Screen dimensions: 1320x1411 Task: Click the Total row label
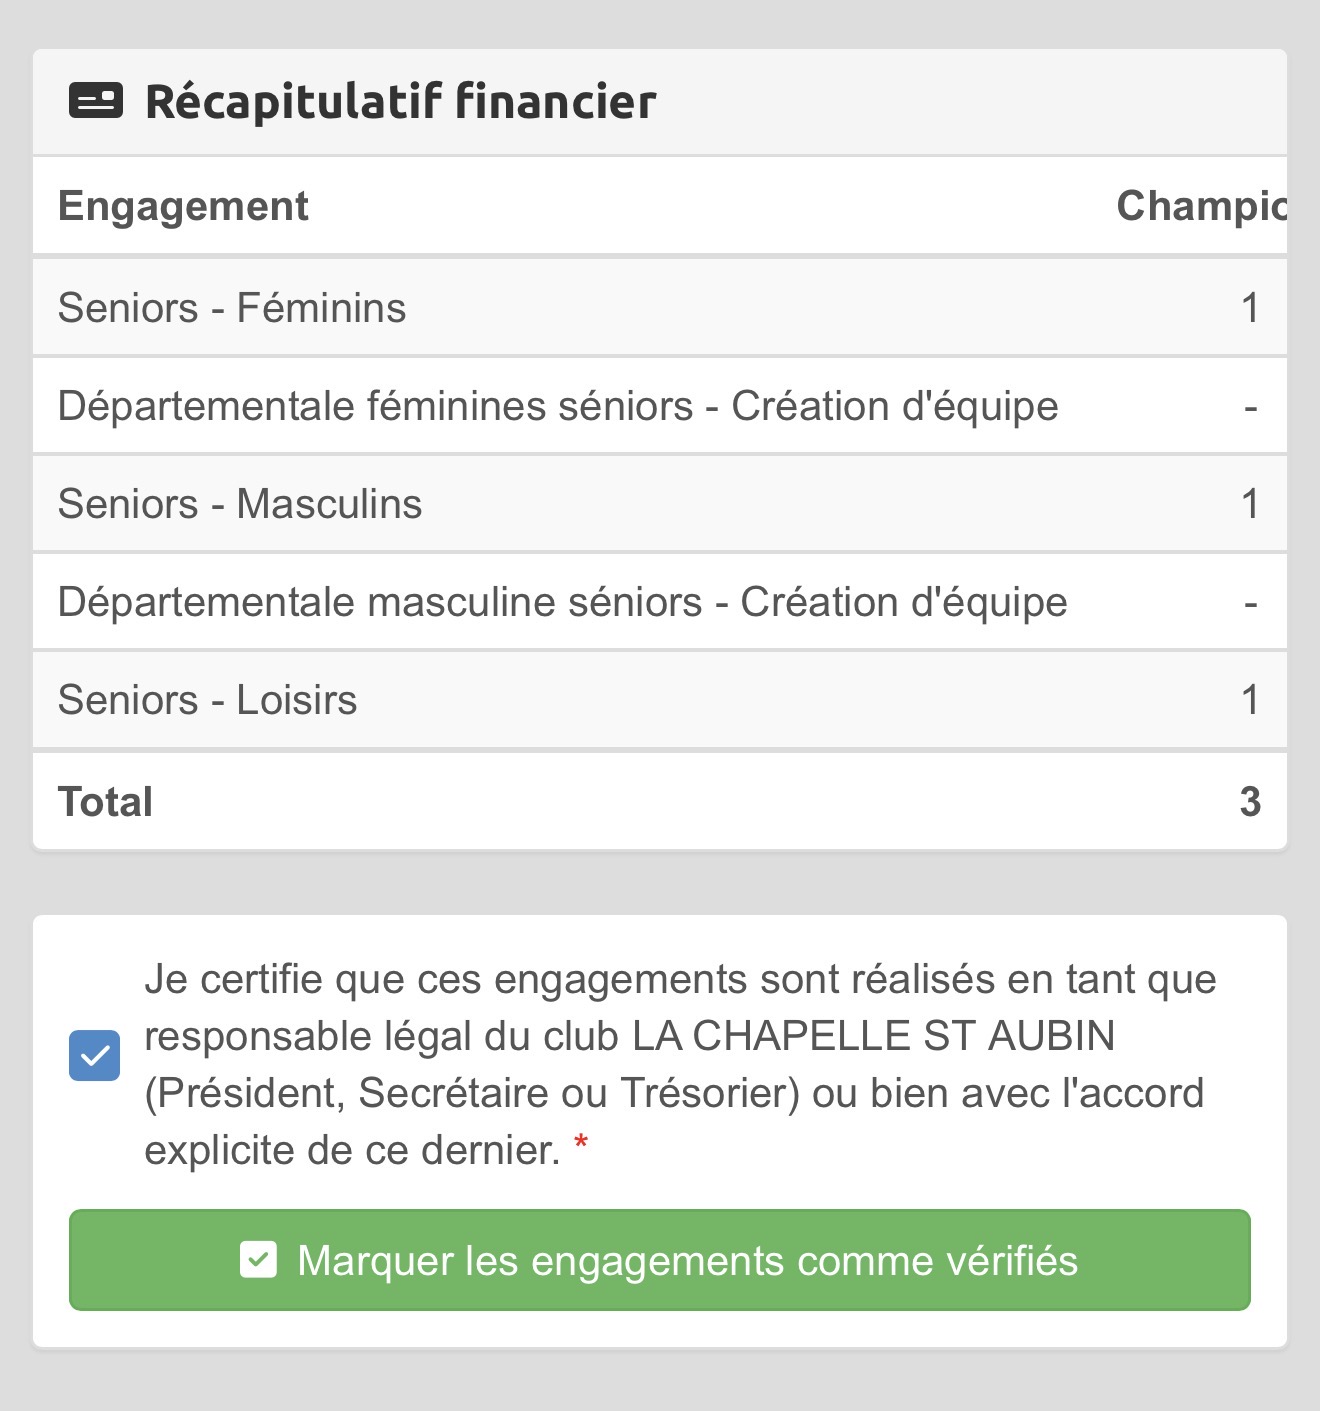105,802
